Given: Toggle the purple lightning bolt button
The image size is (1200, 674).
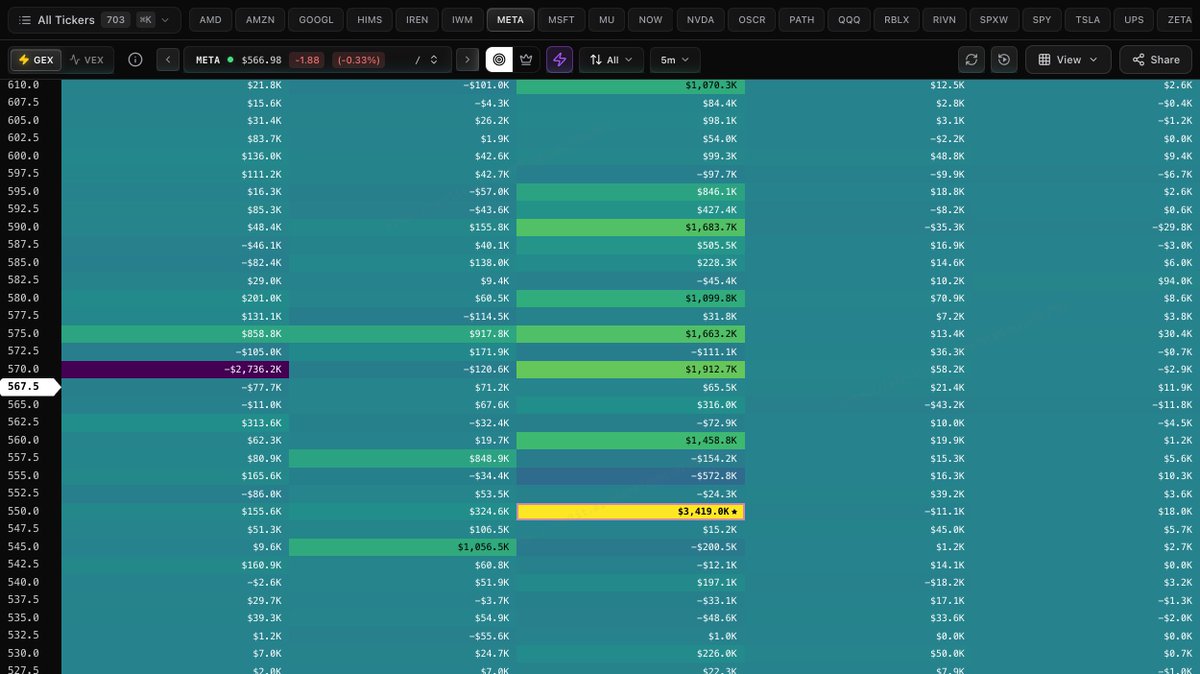Looking at the screenshot, I should click(x=560, y=60).
